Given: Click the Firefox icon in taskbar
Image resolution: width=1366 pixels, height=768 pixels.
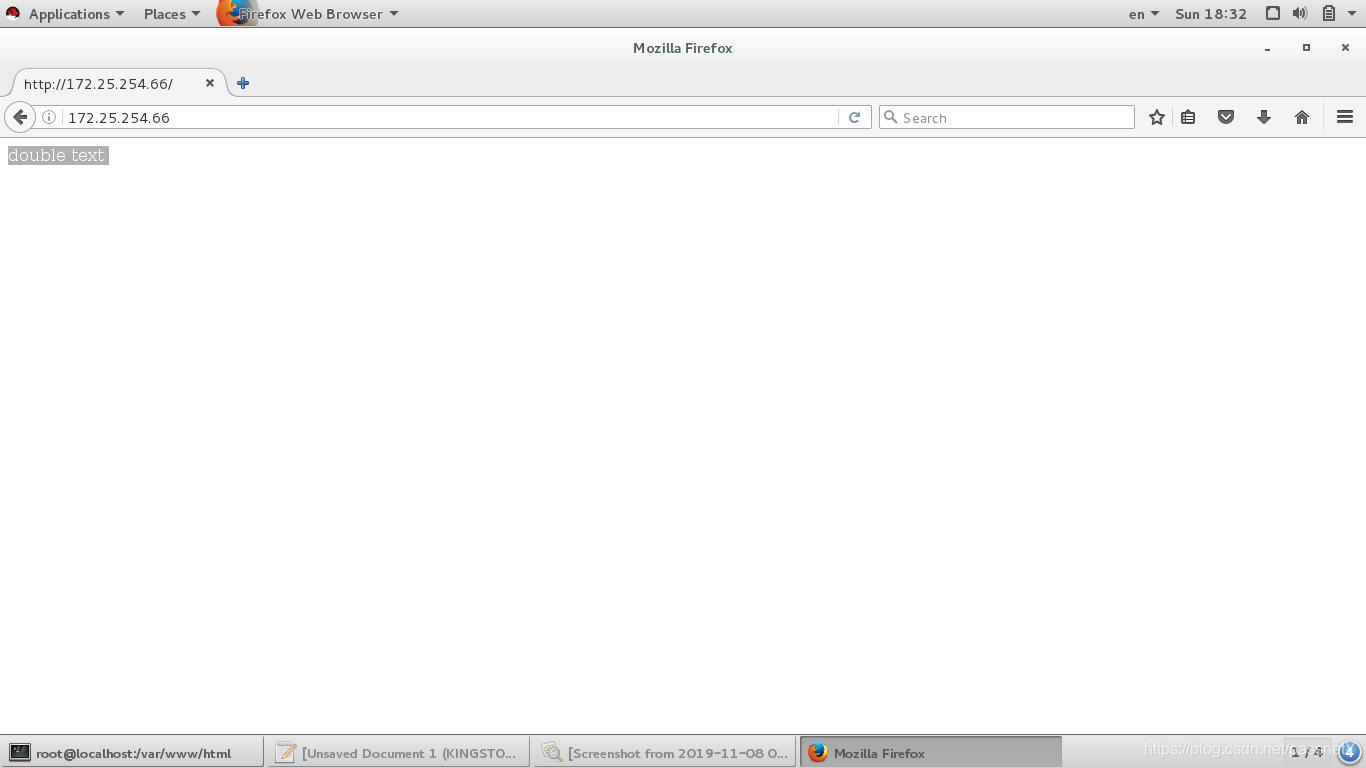Looking at the screenshot, I should point(818,753).
